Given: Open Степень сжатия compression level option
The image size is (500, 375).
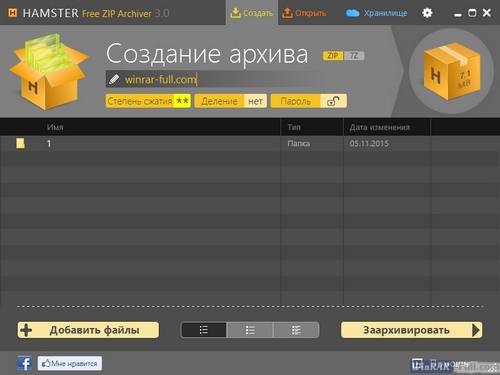Looking at the screenshot, I should [148, 101].
